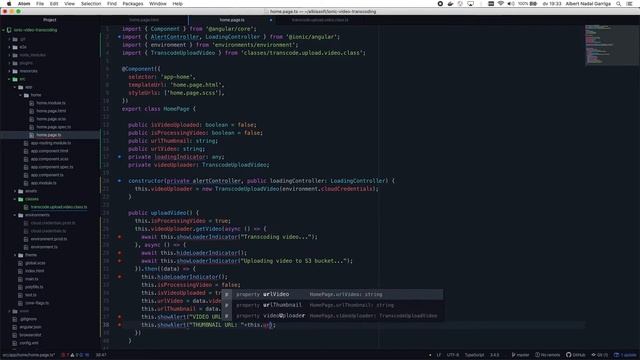Open the Selection menu
640x360 pixels.
coord(91,4)
